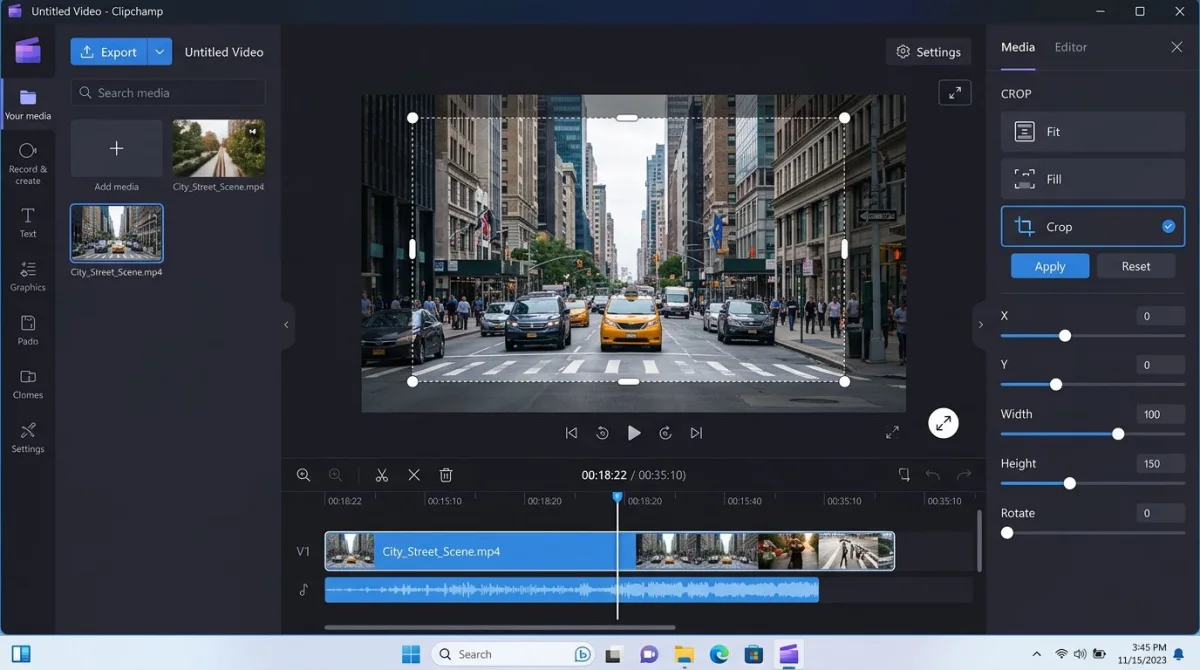Image resolution: width=1200 pixels, height=670 pixels.
Task: Click the timeline playhead marker
Action: click(x=617, y=497)
